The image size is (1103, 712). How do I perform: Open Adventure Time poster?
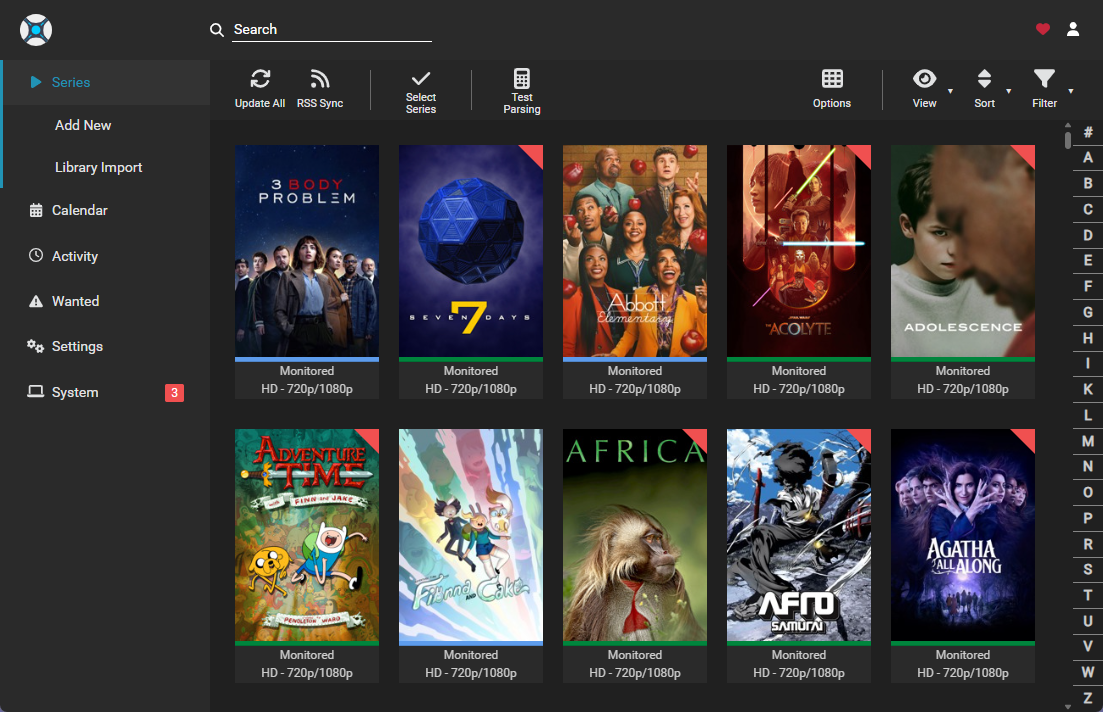pyautogui.click(x=307, y=535)
